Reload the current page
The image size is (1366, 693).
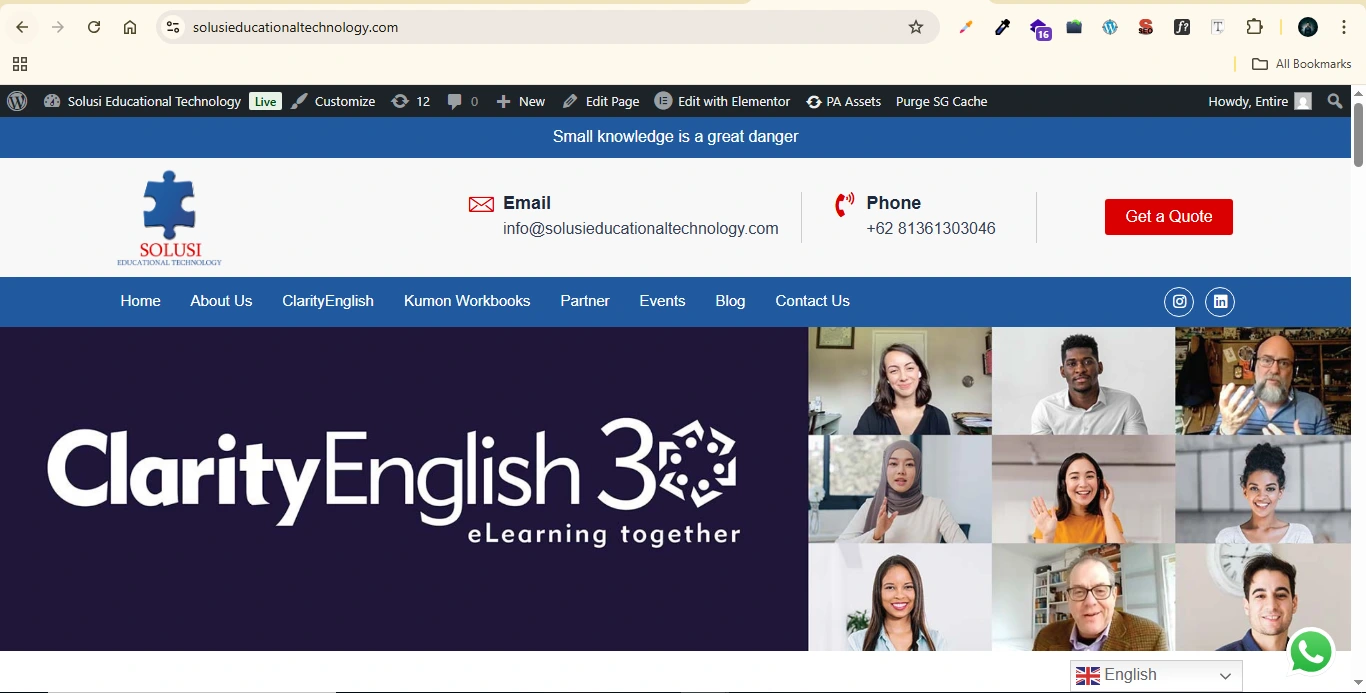[x=94, y=27]
